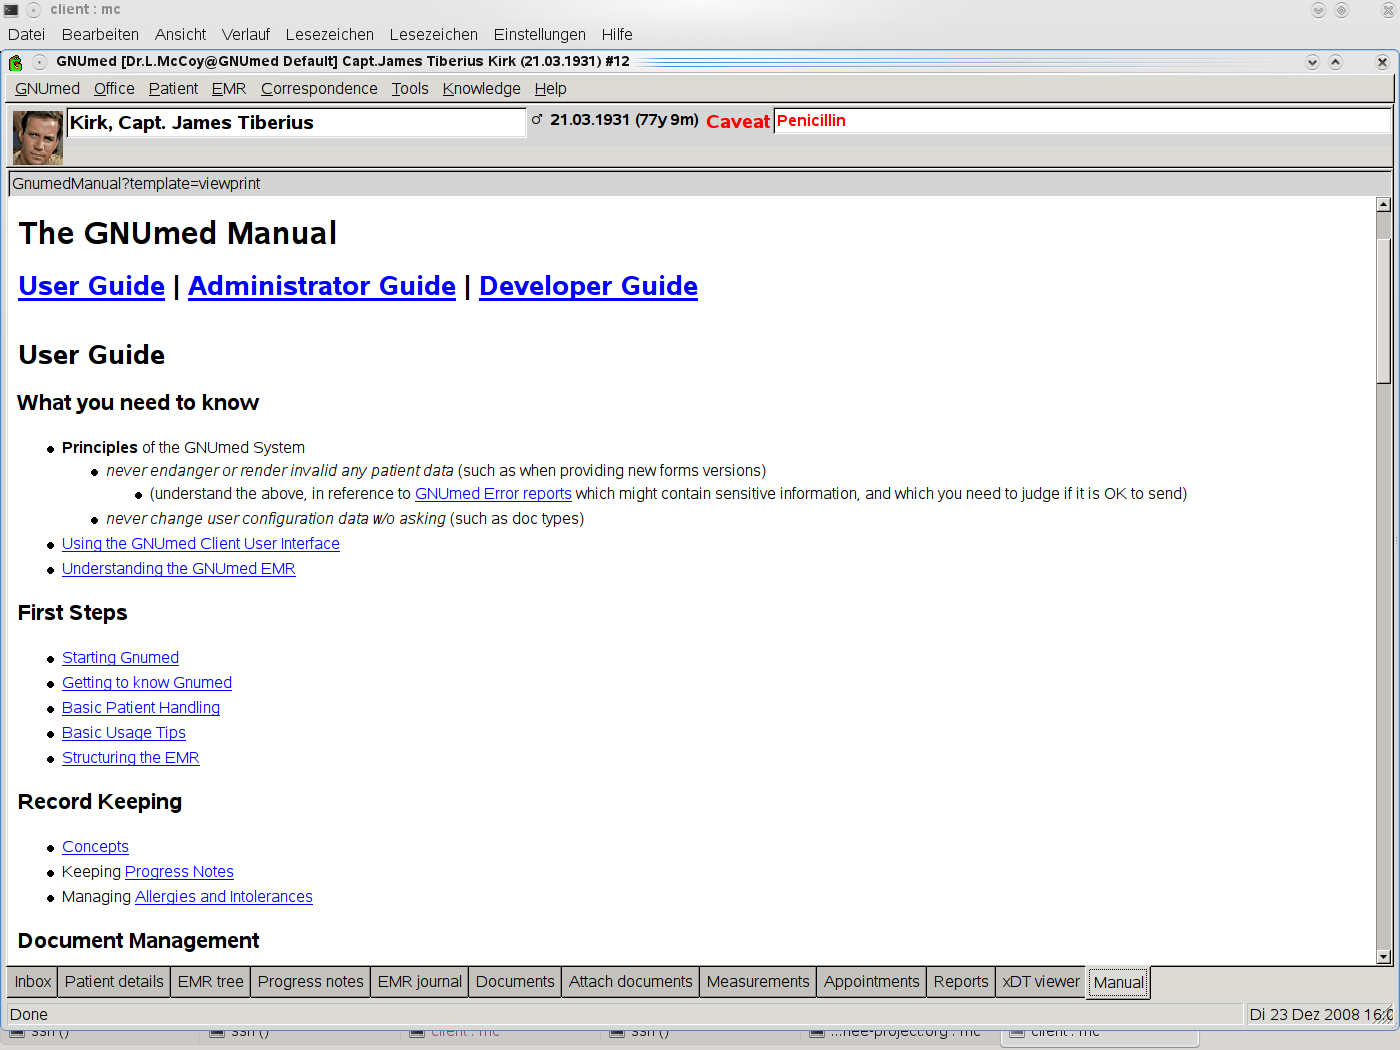The width and height of the screenshot is (1400, 1050).
Task: Switch to the xDT viewer tab
Action: [1041, 981]
